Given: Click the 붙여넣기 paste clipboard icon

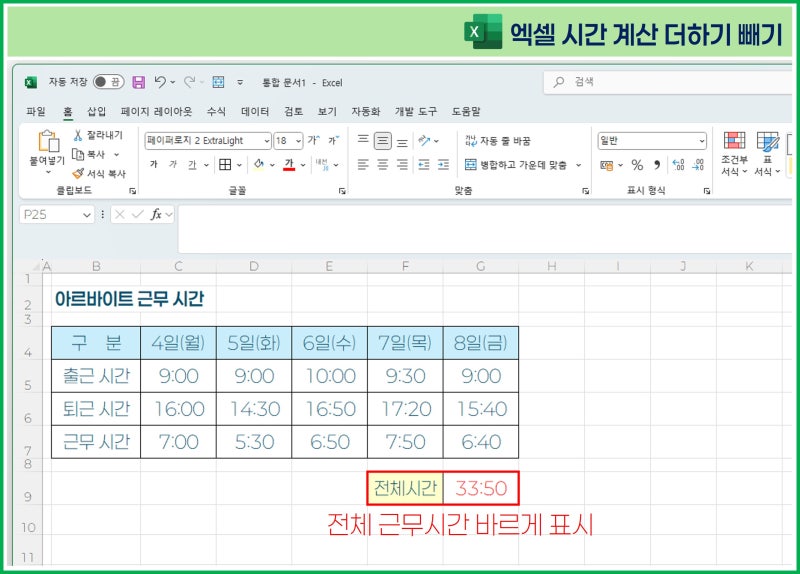Looking at the screenshot, I should click(x=49, y=141).
